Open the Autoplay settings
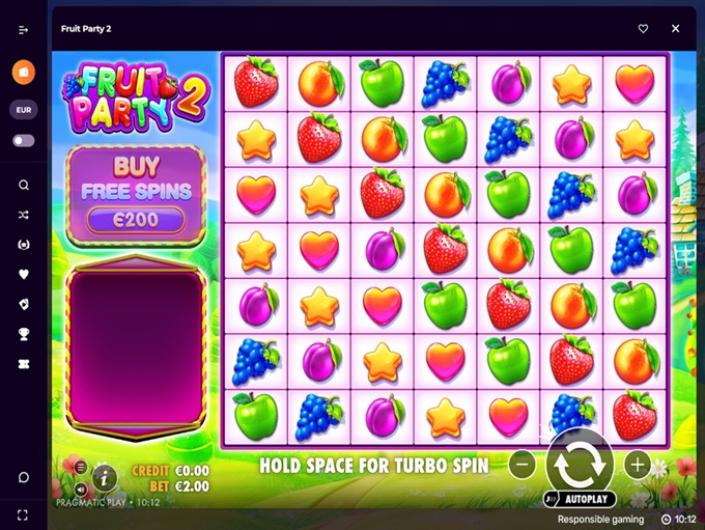The image size is (705, 530). (x=580, y=499)
